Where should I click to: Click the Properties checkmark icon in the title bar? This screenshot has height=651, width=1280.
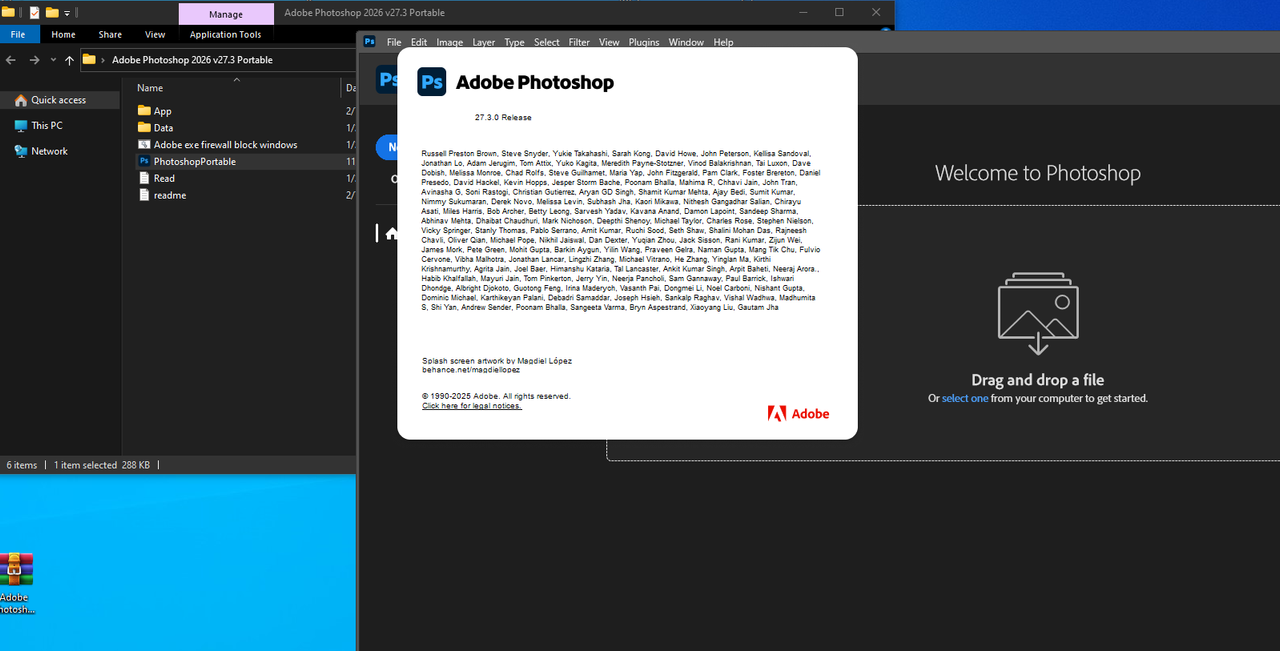coord(35,13)
